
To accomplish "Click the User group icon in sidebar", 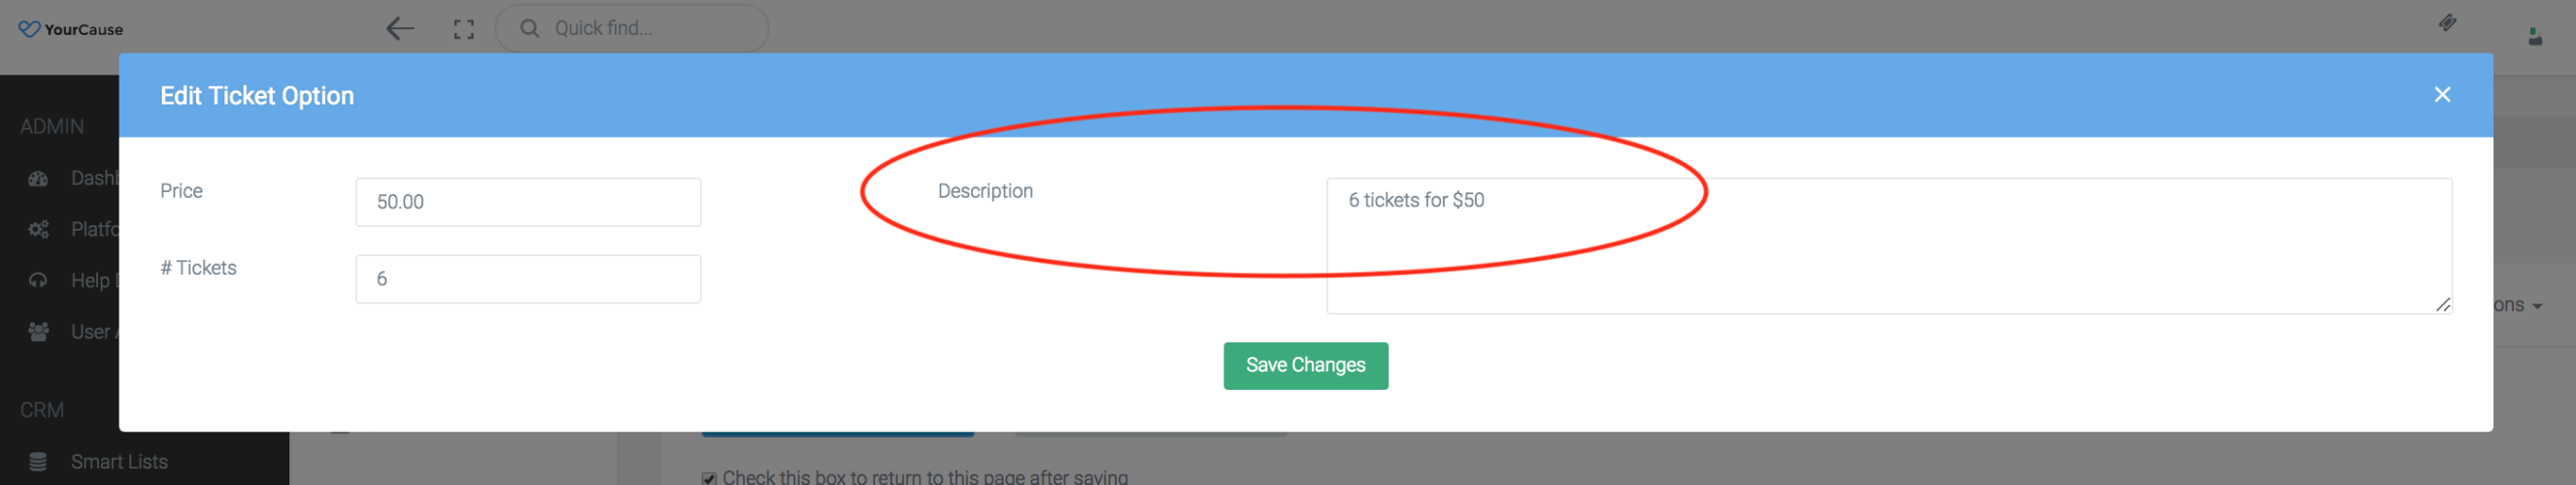I will tap(38, 332).
